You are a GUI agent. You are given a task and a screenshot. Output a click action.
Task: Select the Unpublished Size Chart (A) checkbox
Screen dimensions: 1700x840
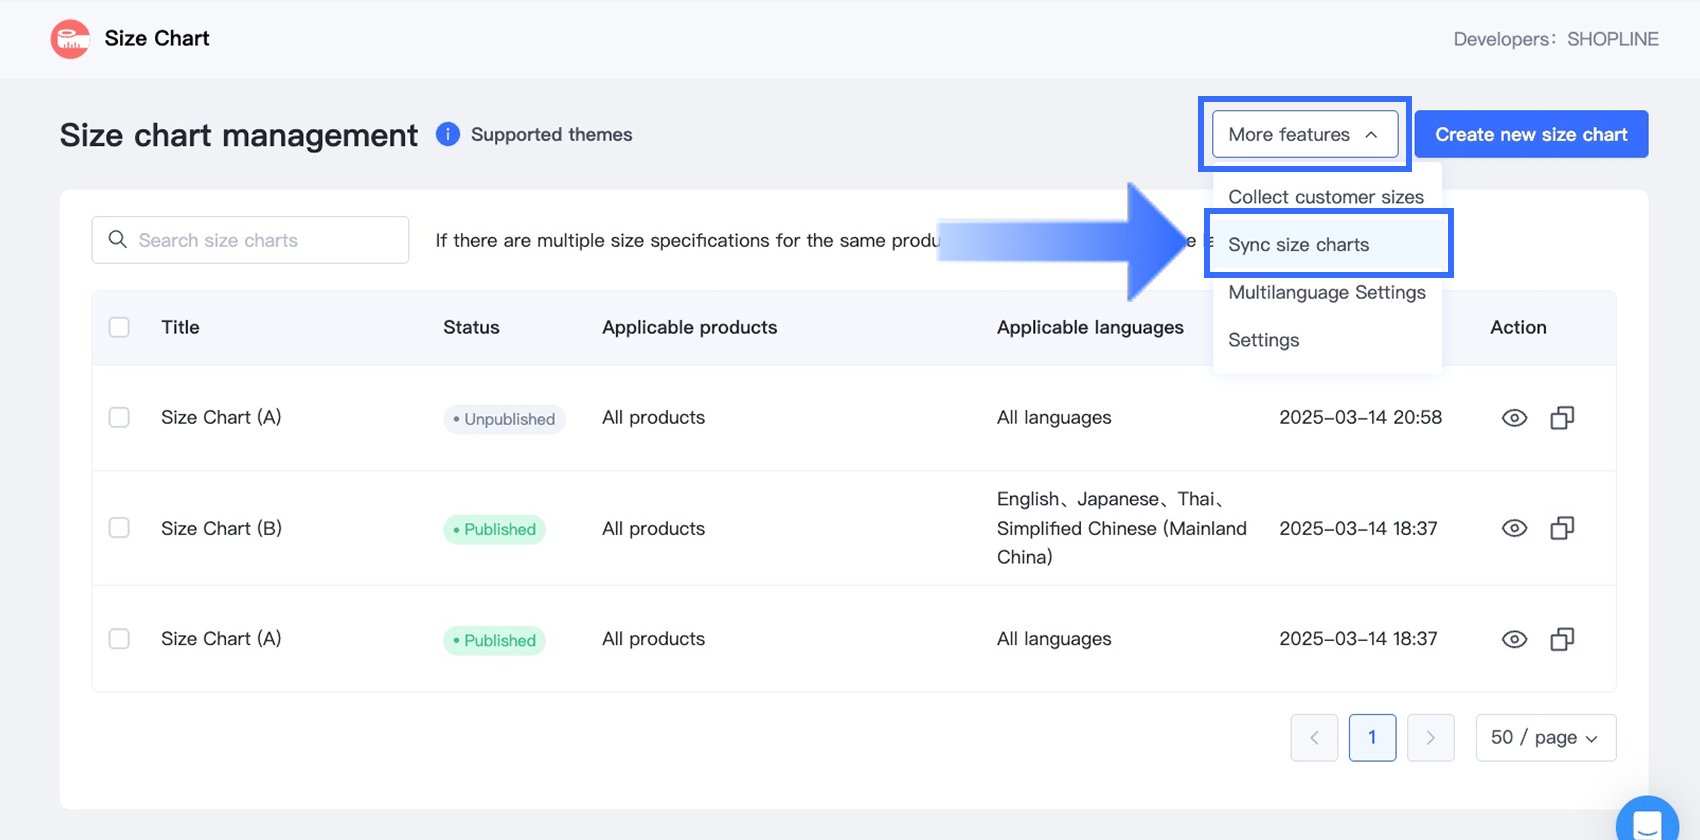pyautogui.click(x=119, y=418)
